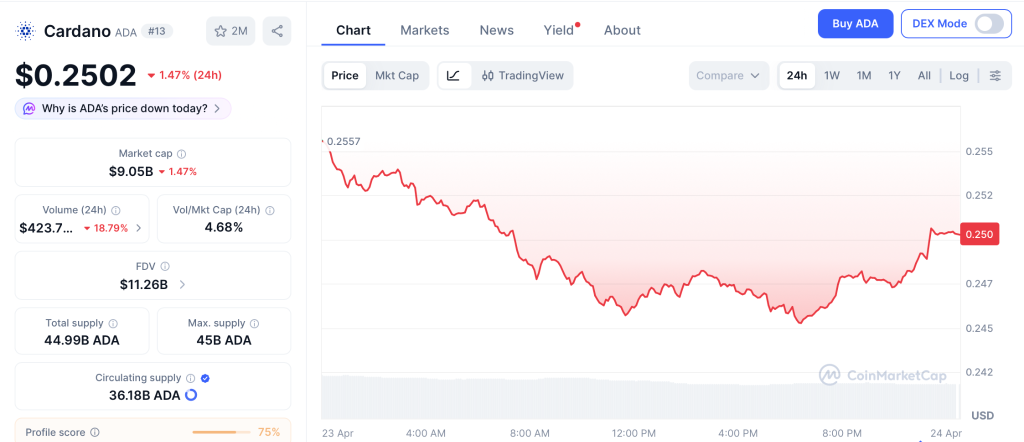Add Cardano to watchlist with star button
The width and height of the screenshot is (1024, 442).
tap(230, 31)
